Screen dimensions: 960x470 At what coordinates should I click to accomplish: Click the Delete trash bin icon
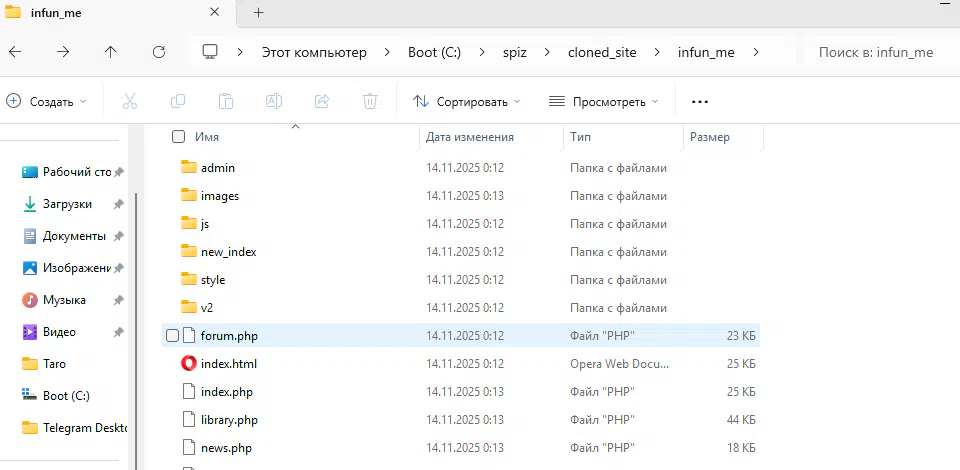click(370, 101)
